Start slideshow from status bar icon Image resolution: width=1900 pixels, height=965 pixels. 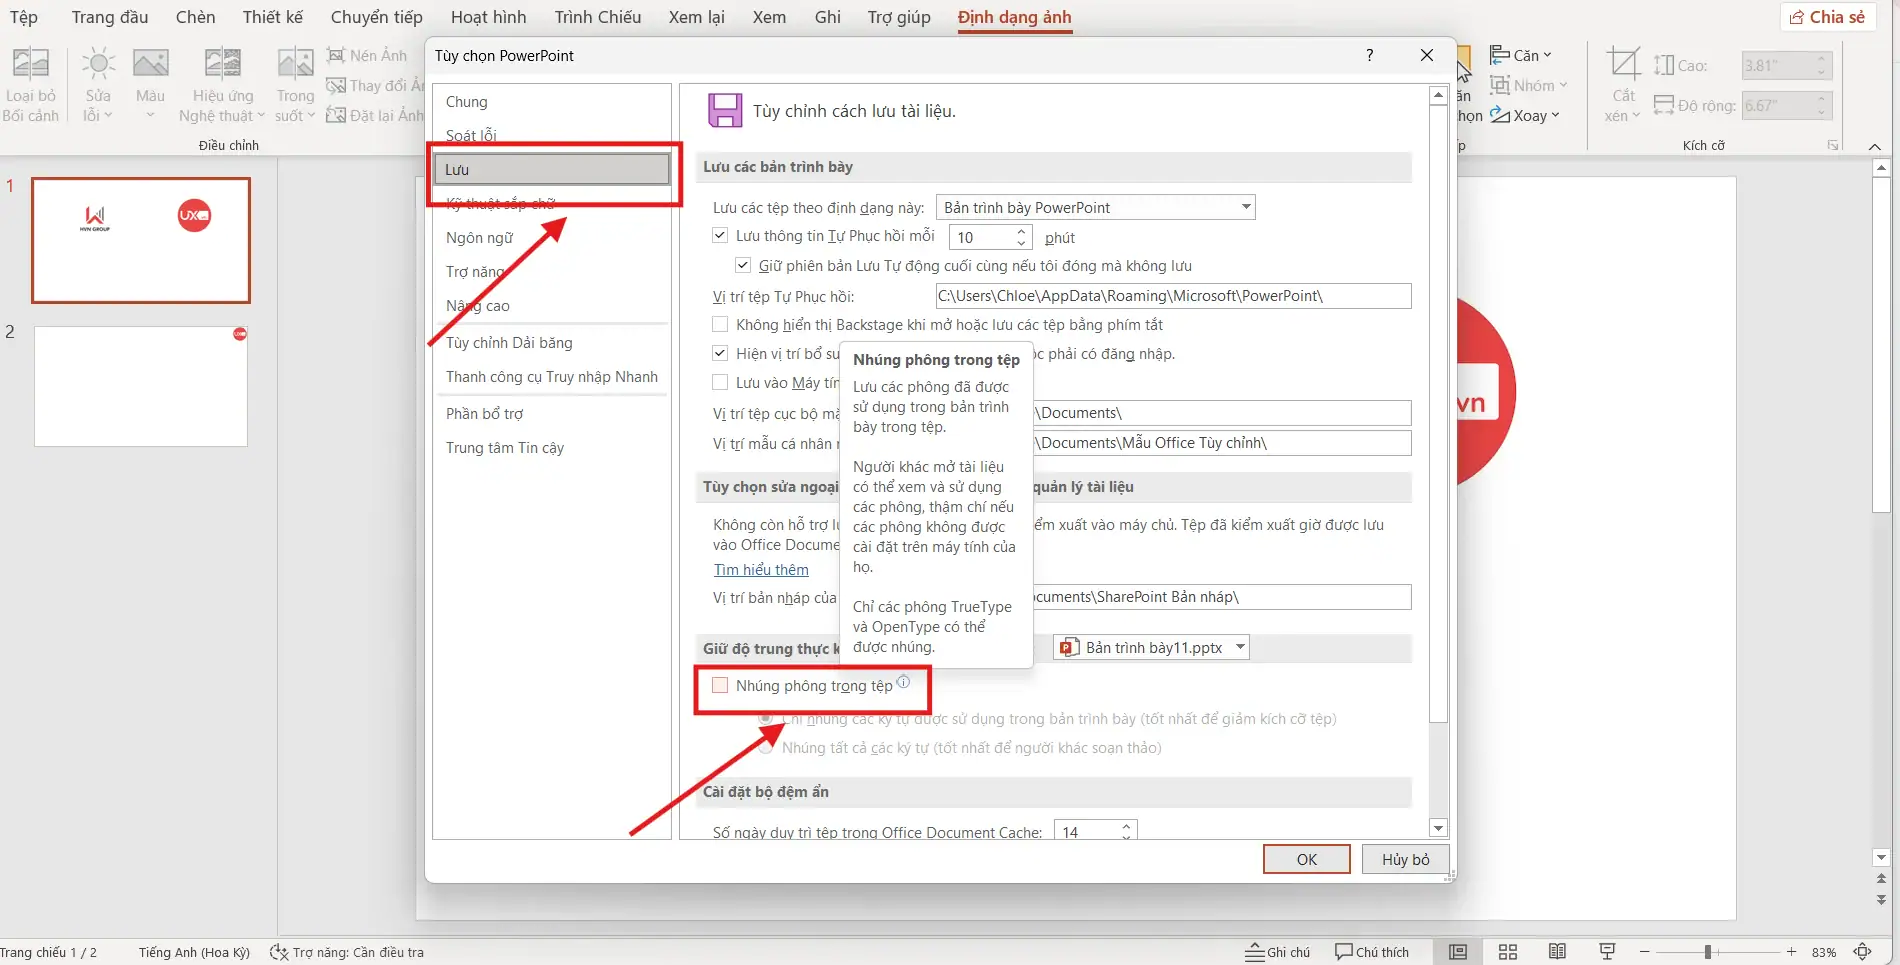[1607, 952]
